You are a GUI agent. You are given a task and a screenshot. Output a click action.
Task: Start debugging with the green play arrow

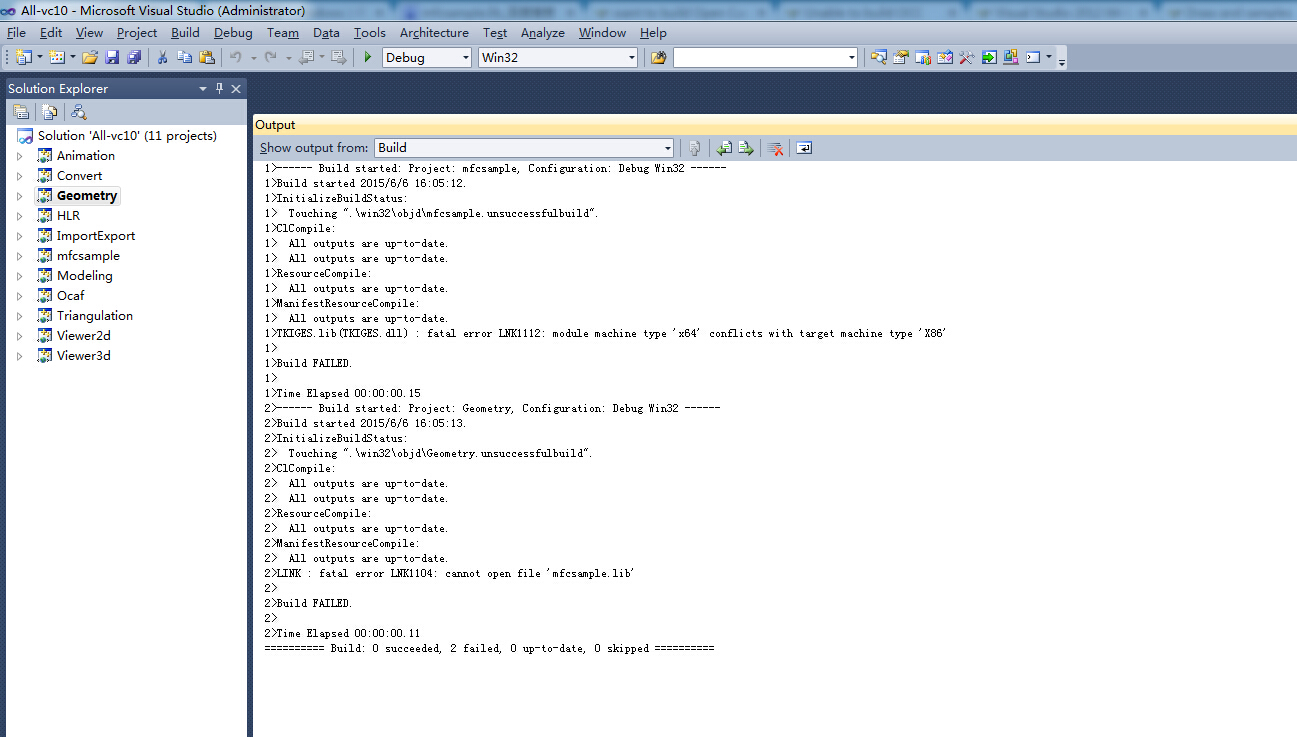click(368, 58)
